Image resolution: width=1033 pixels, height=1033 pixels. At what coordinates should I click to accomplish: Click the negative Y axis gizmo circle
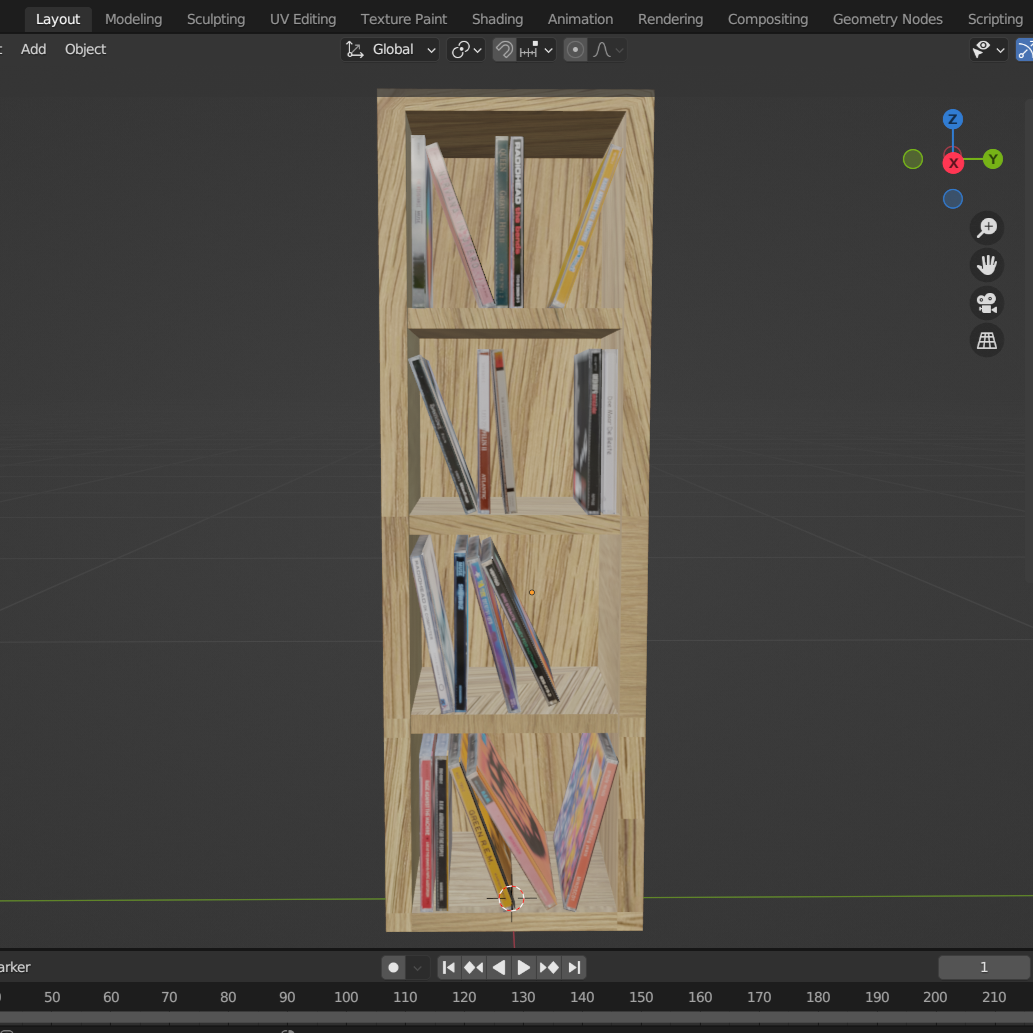912,159
